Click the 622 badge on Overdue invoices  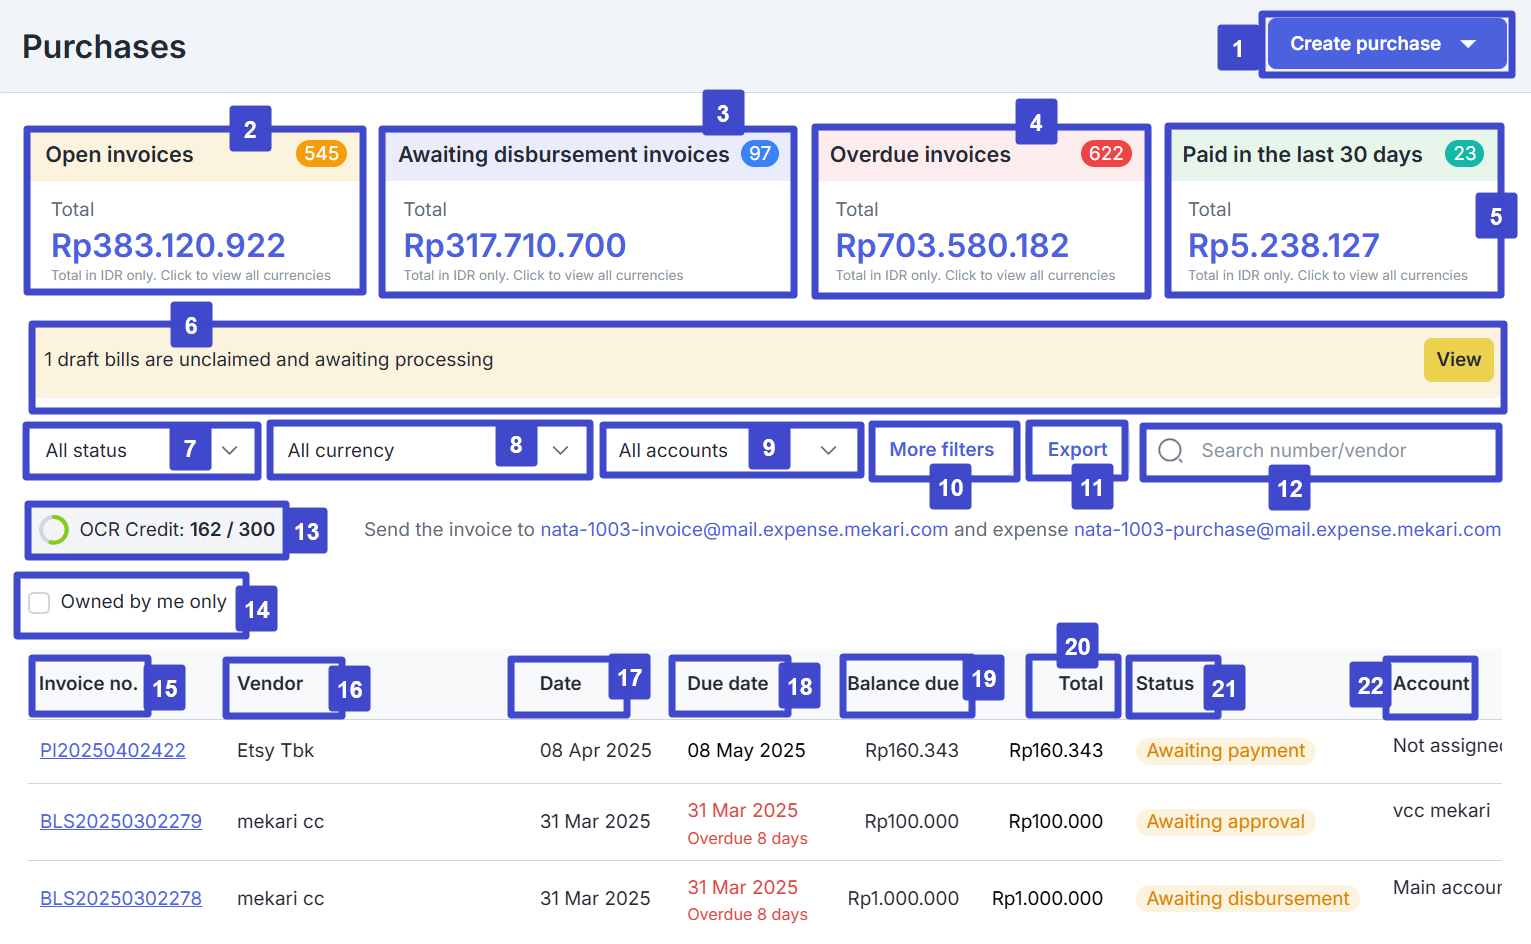(x=1106, y=154)
